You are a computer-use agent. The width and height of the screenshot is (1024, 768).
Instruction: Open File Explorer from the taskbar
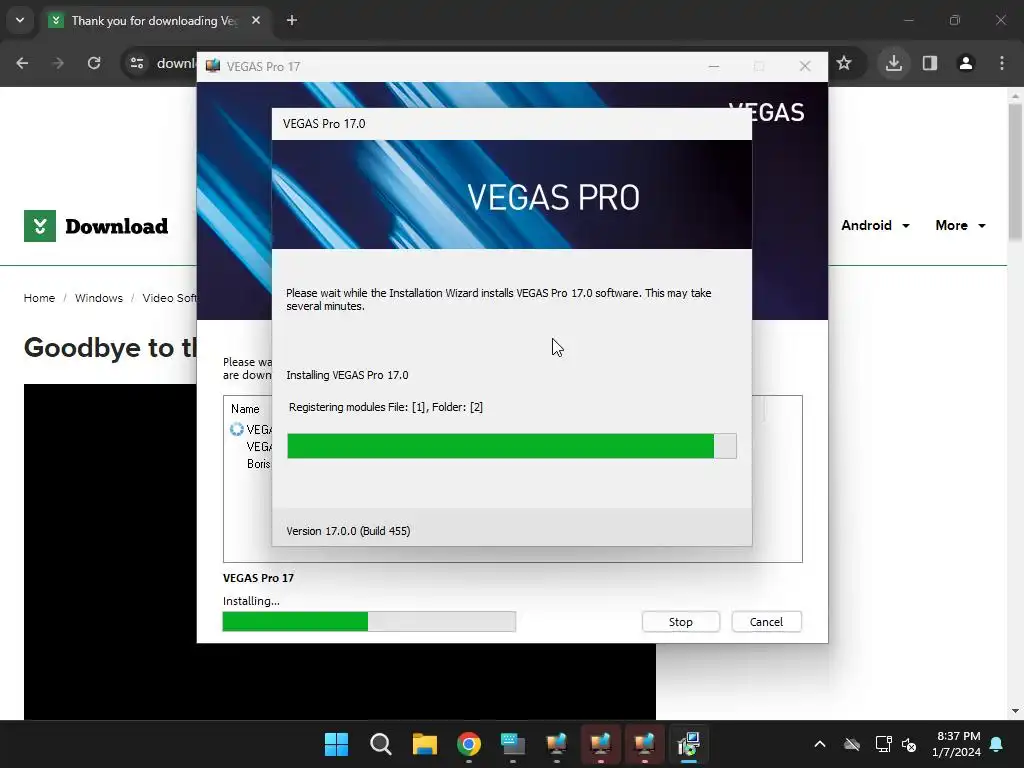424,744
